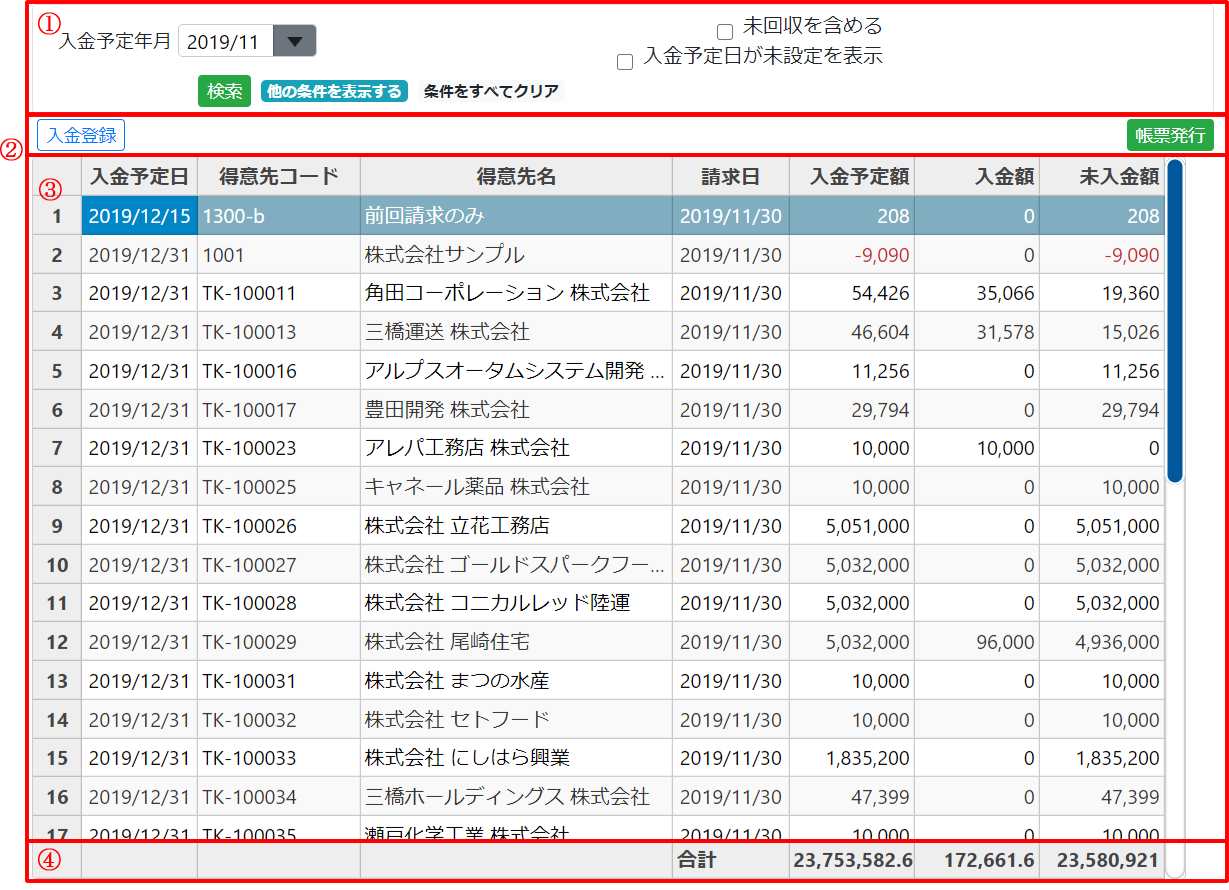Click 条件をすべてクリア button
1229x890 pixels.
point(491,92)
